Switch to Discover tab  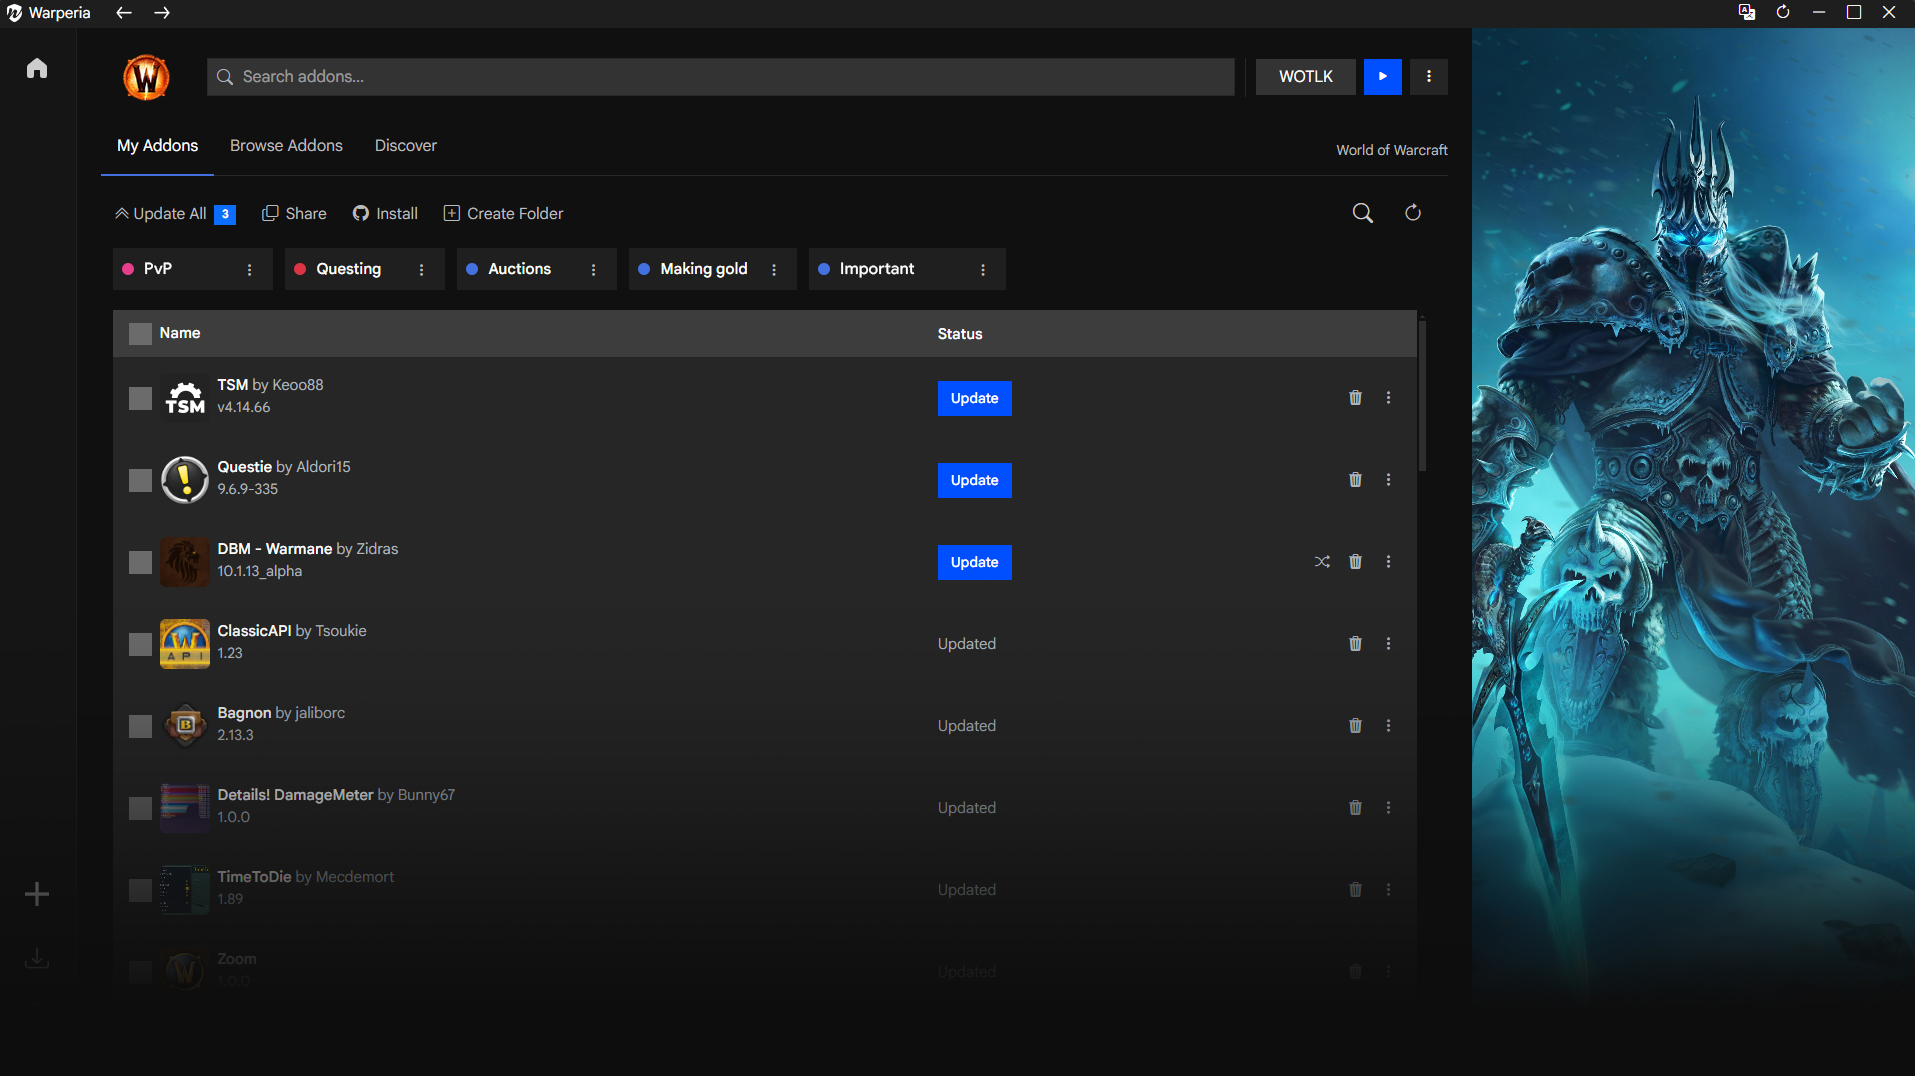pos(405,146)
